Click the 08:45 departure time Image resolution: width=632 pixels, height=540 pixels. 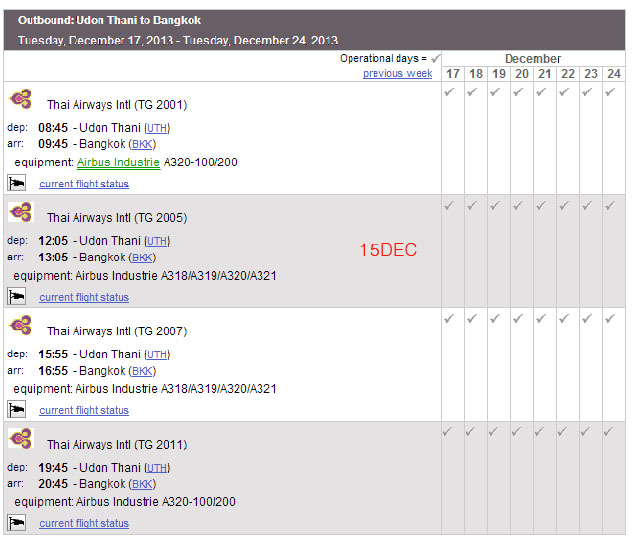coord(53,128)
